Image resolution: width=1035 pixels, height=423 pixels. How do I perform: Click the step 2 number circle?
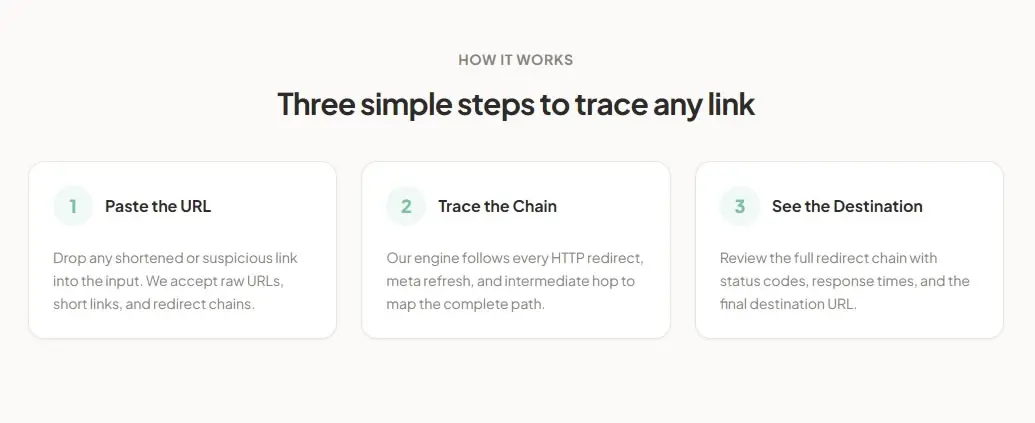[406, 207]
